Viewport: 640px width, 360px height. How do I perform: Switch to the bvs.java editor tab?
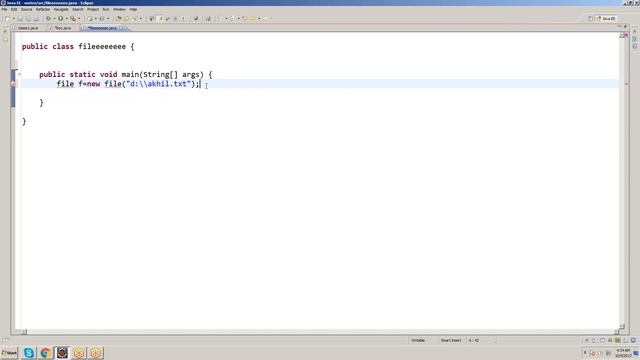click(x=62, y=28)
